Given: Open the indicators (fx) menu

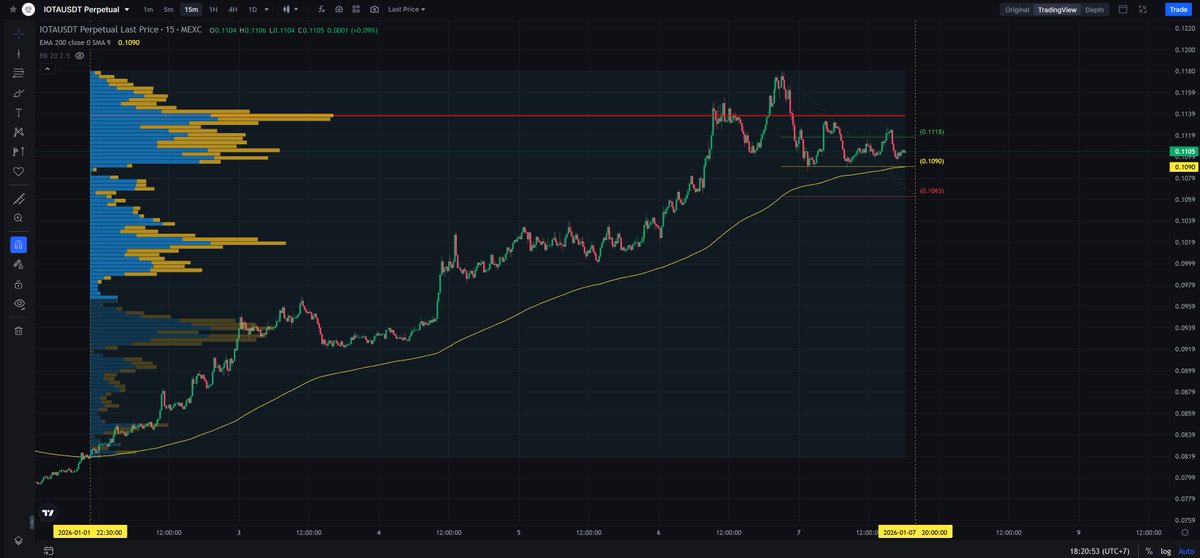Looking at the screenshot, I should point(323,9).
